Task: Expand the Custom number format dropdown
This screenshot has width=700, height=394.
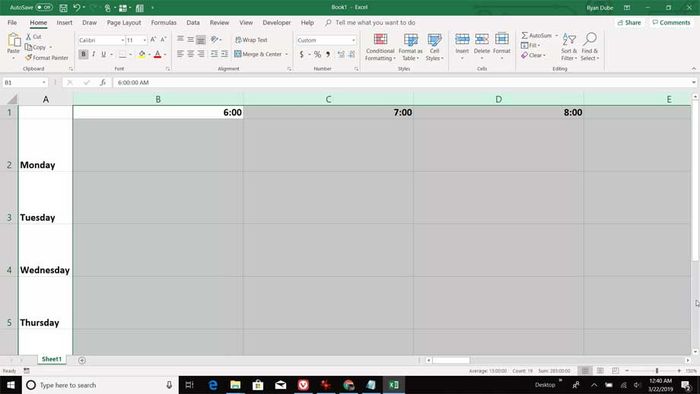Action: tap(354, 40)
